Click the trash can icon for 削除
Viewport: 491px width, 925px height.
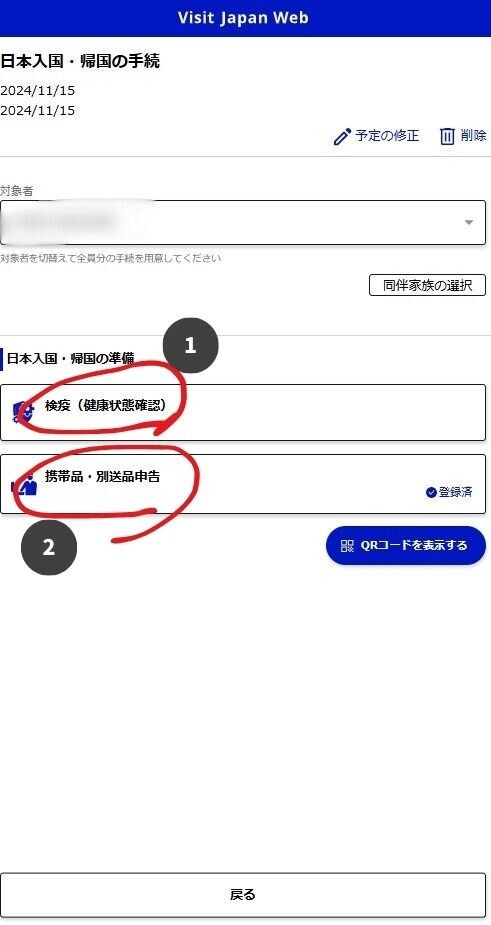(x=447, y=136)
